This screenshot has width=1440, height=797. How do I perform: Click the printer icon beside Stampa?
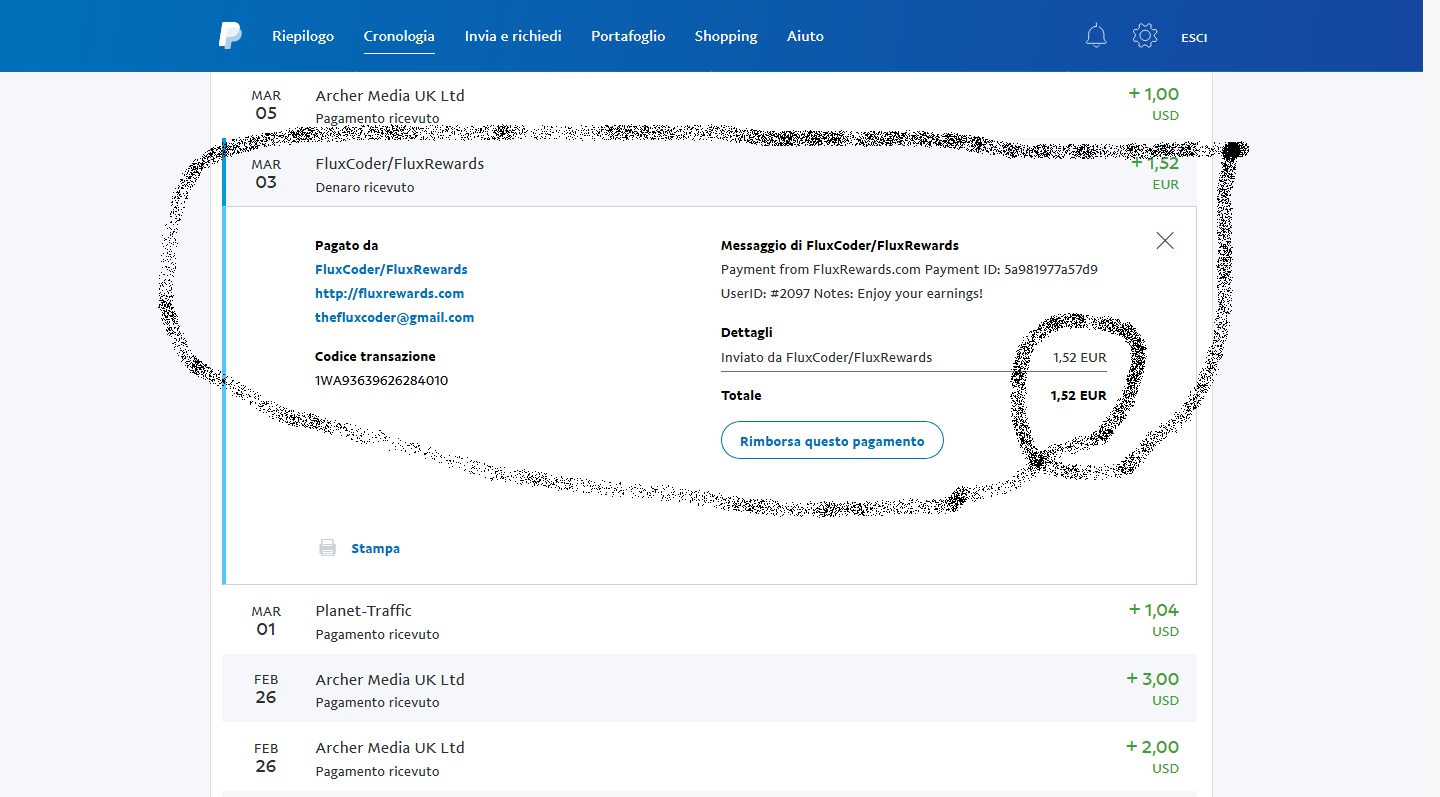coord(327,548)
